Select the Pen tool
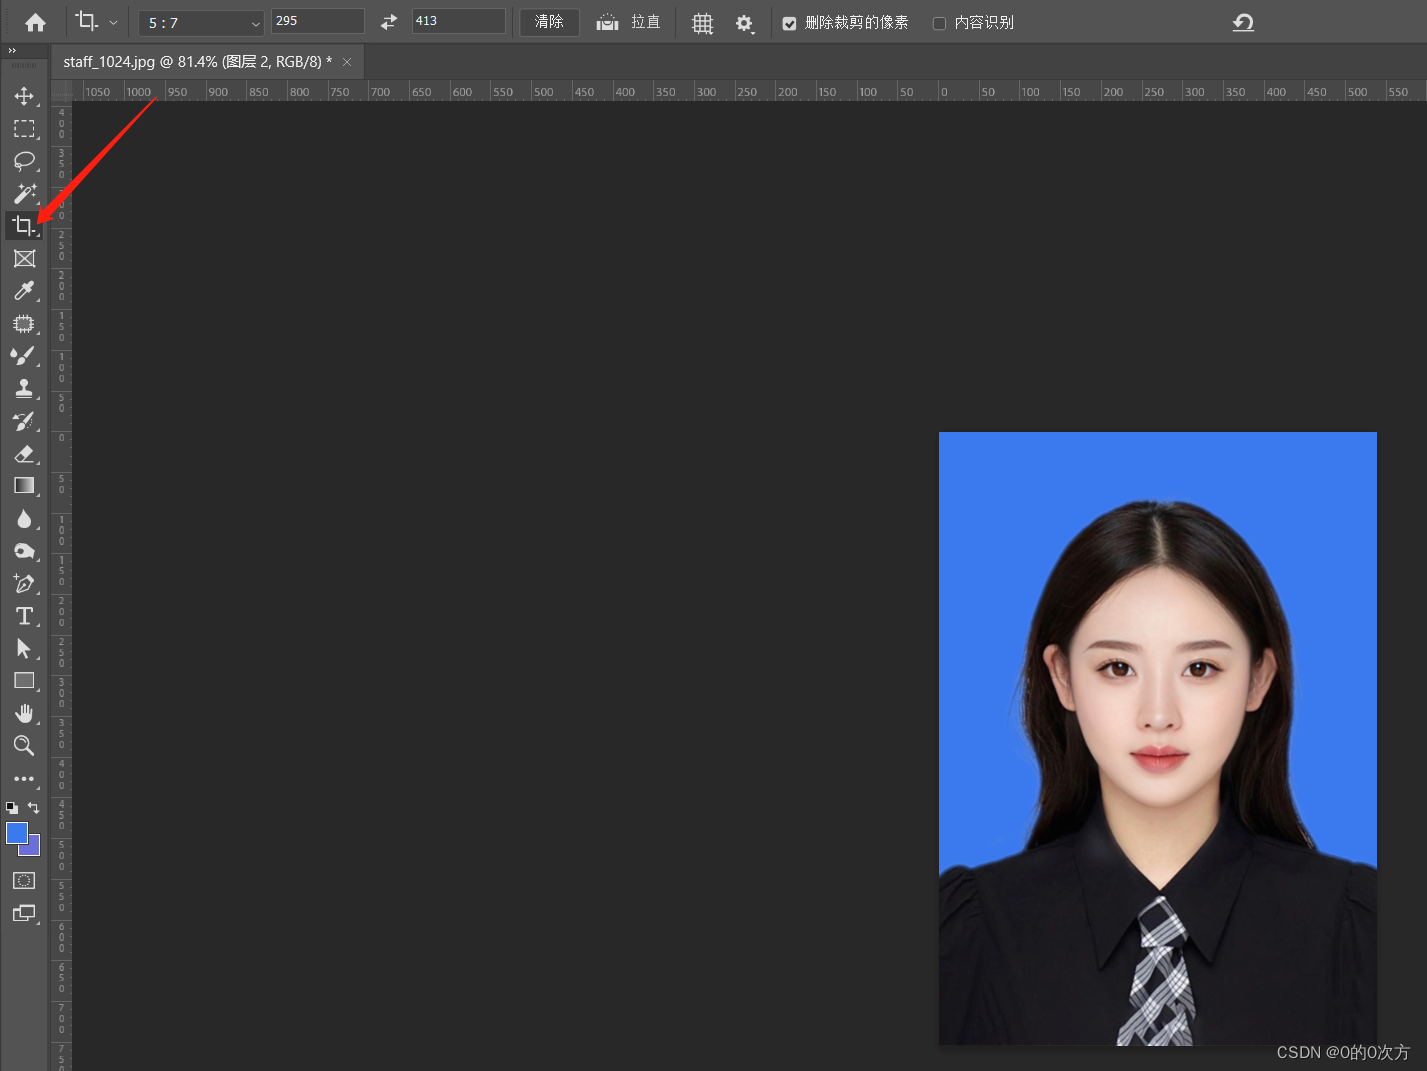 [24, 583]
